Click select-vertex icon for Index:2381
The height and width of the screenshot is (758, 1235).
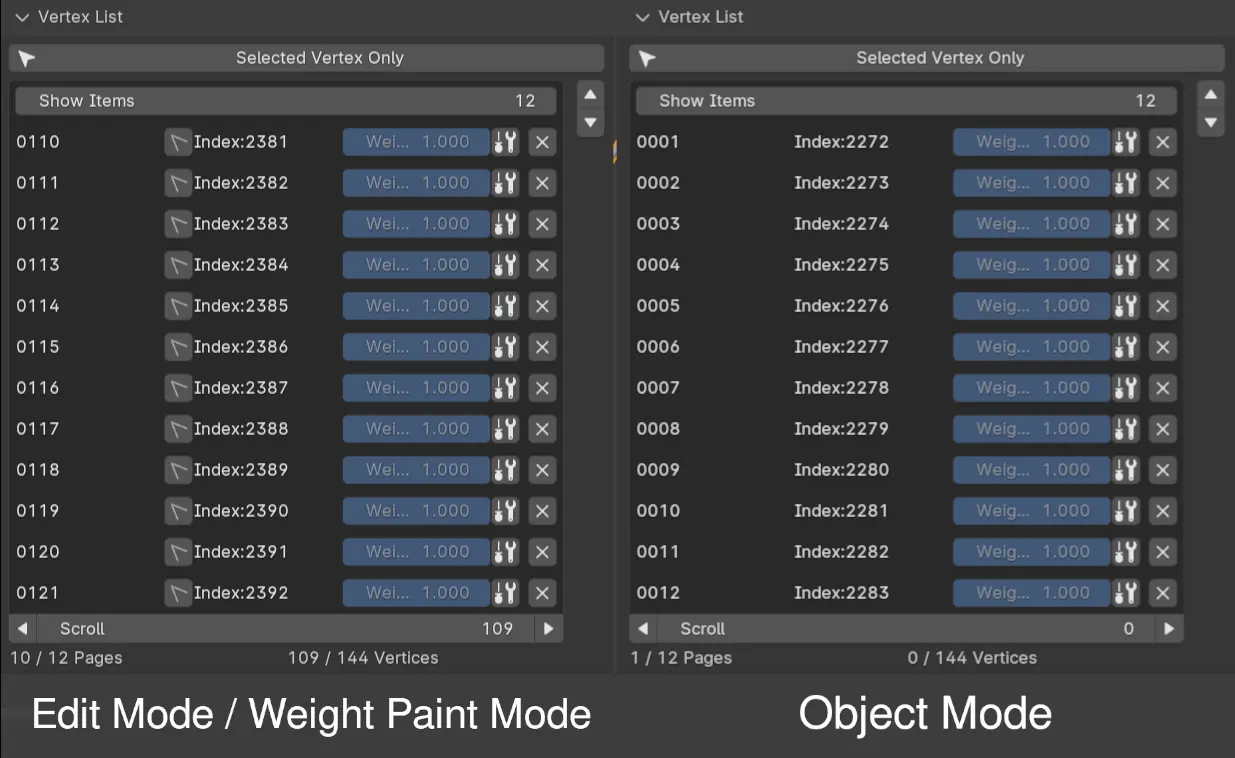[x=177, y=142]
